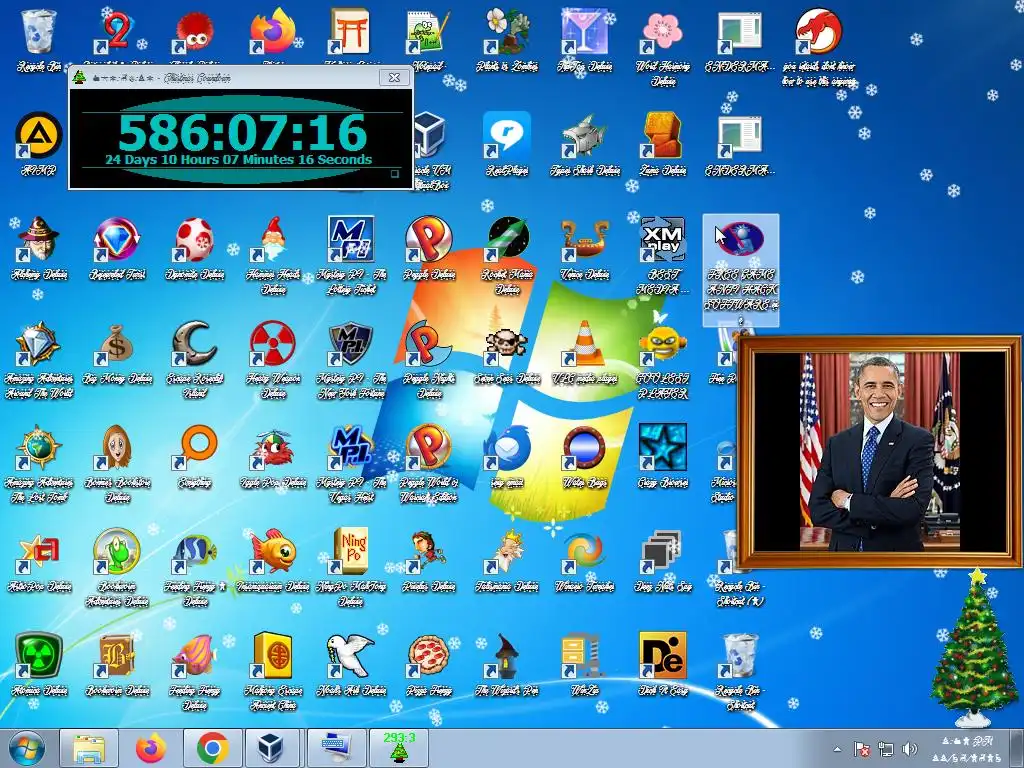Launch Pizza Frenzy pizza icon
This screenshot has height=768, width=1024.
click(x=429, y=656)
